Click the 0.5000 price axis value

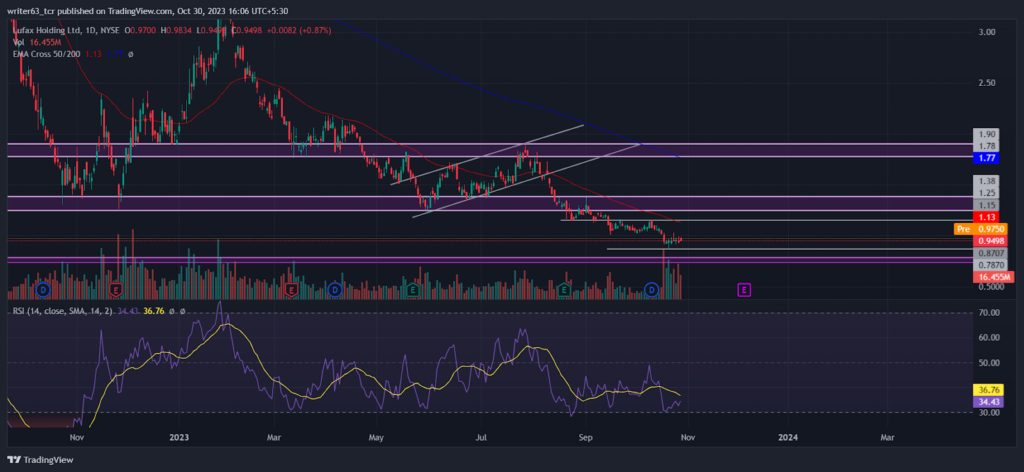[x=991, y=287]
